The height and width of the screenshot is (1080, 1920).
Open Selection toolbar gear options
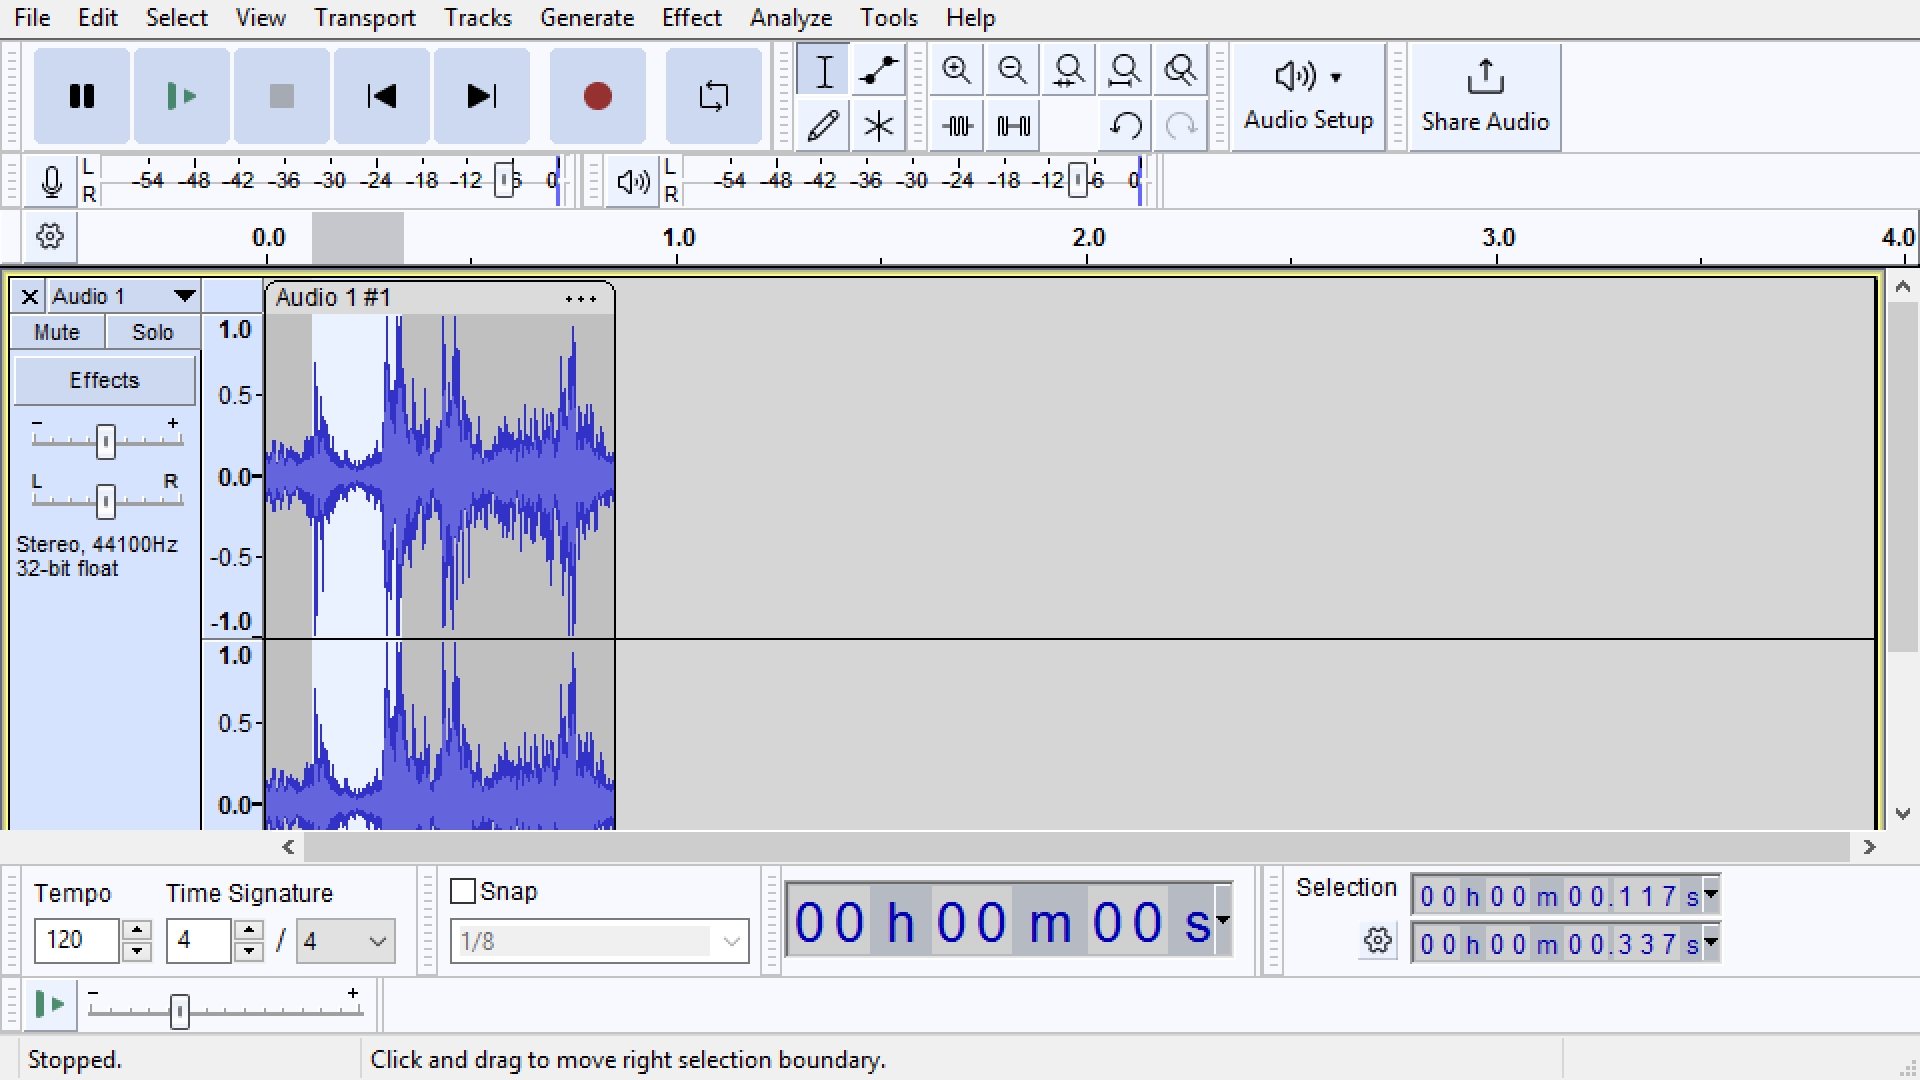tap(1378, 941)
